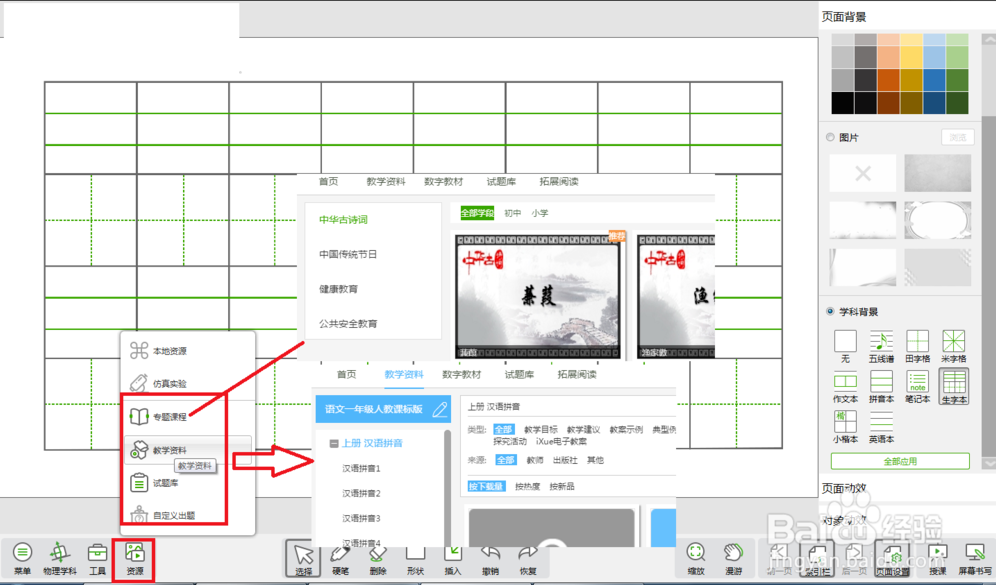This screenshot has height=585, width=996.
Task: Apply the 小楷本 background
Action: [x=845, y=427]
